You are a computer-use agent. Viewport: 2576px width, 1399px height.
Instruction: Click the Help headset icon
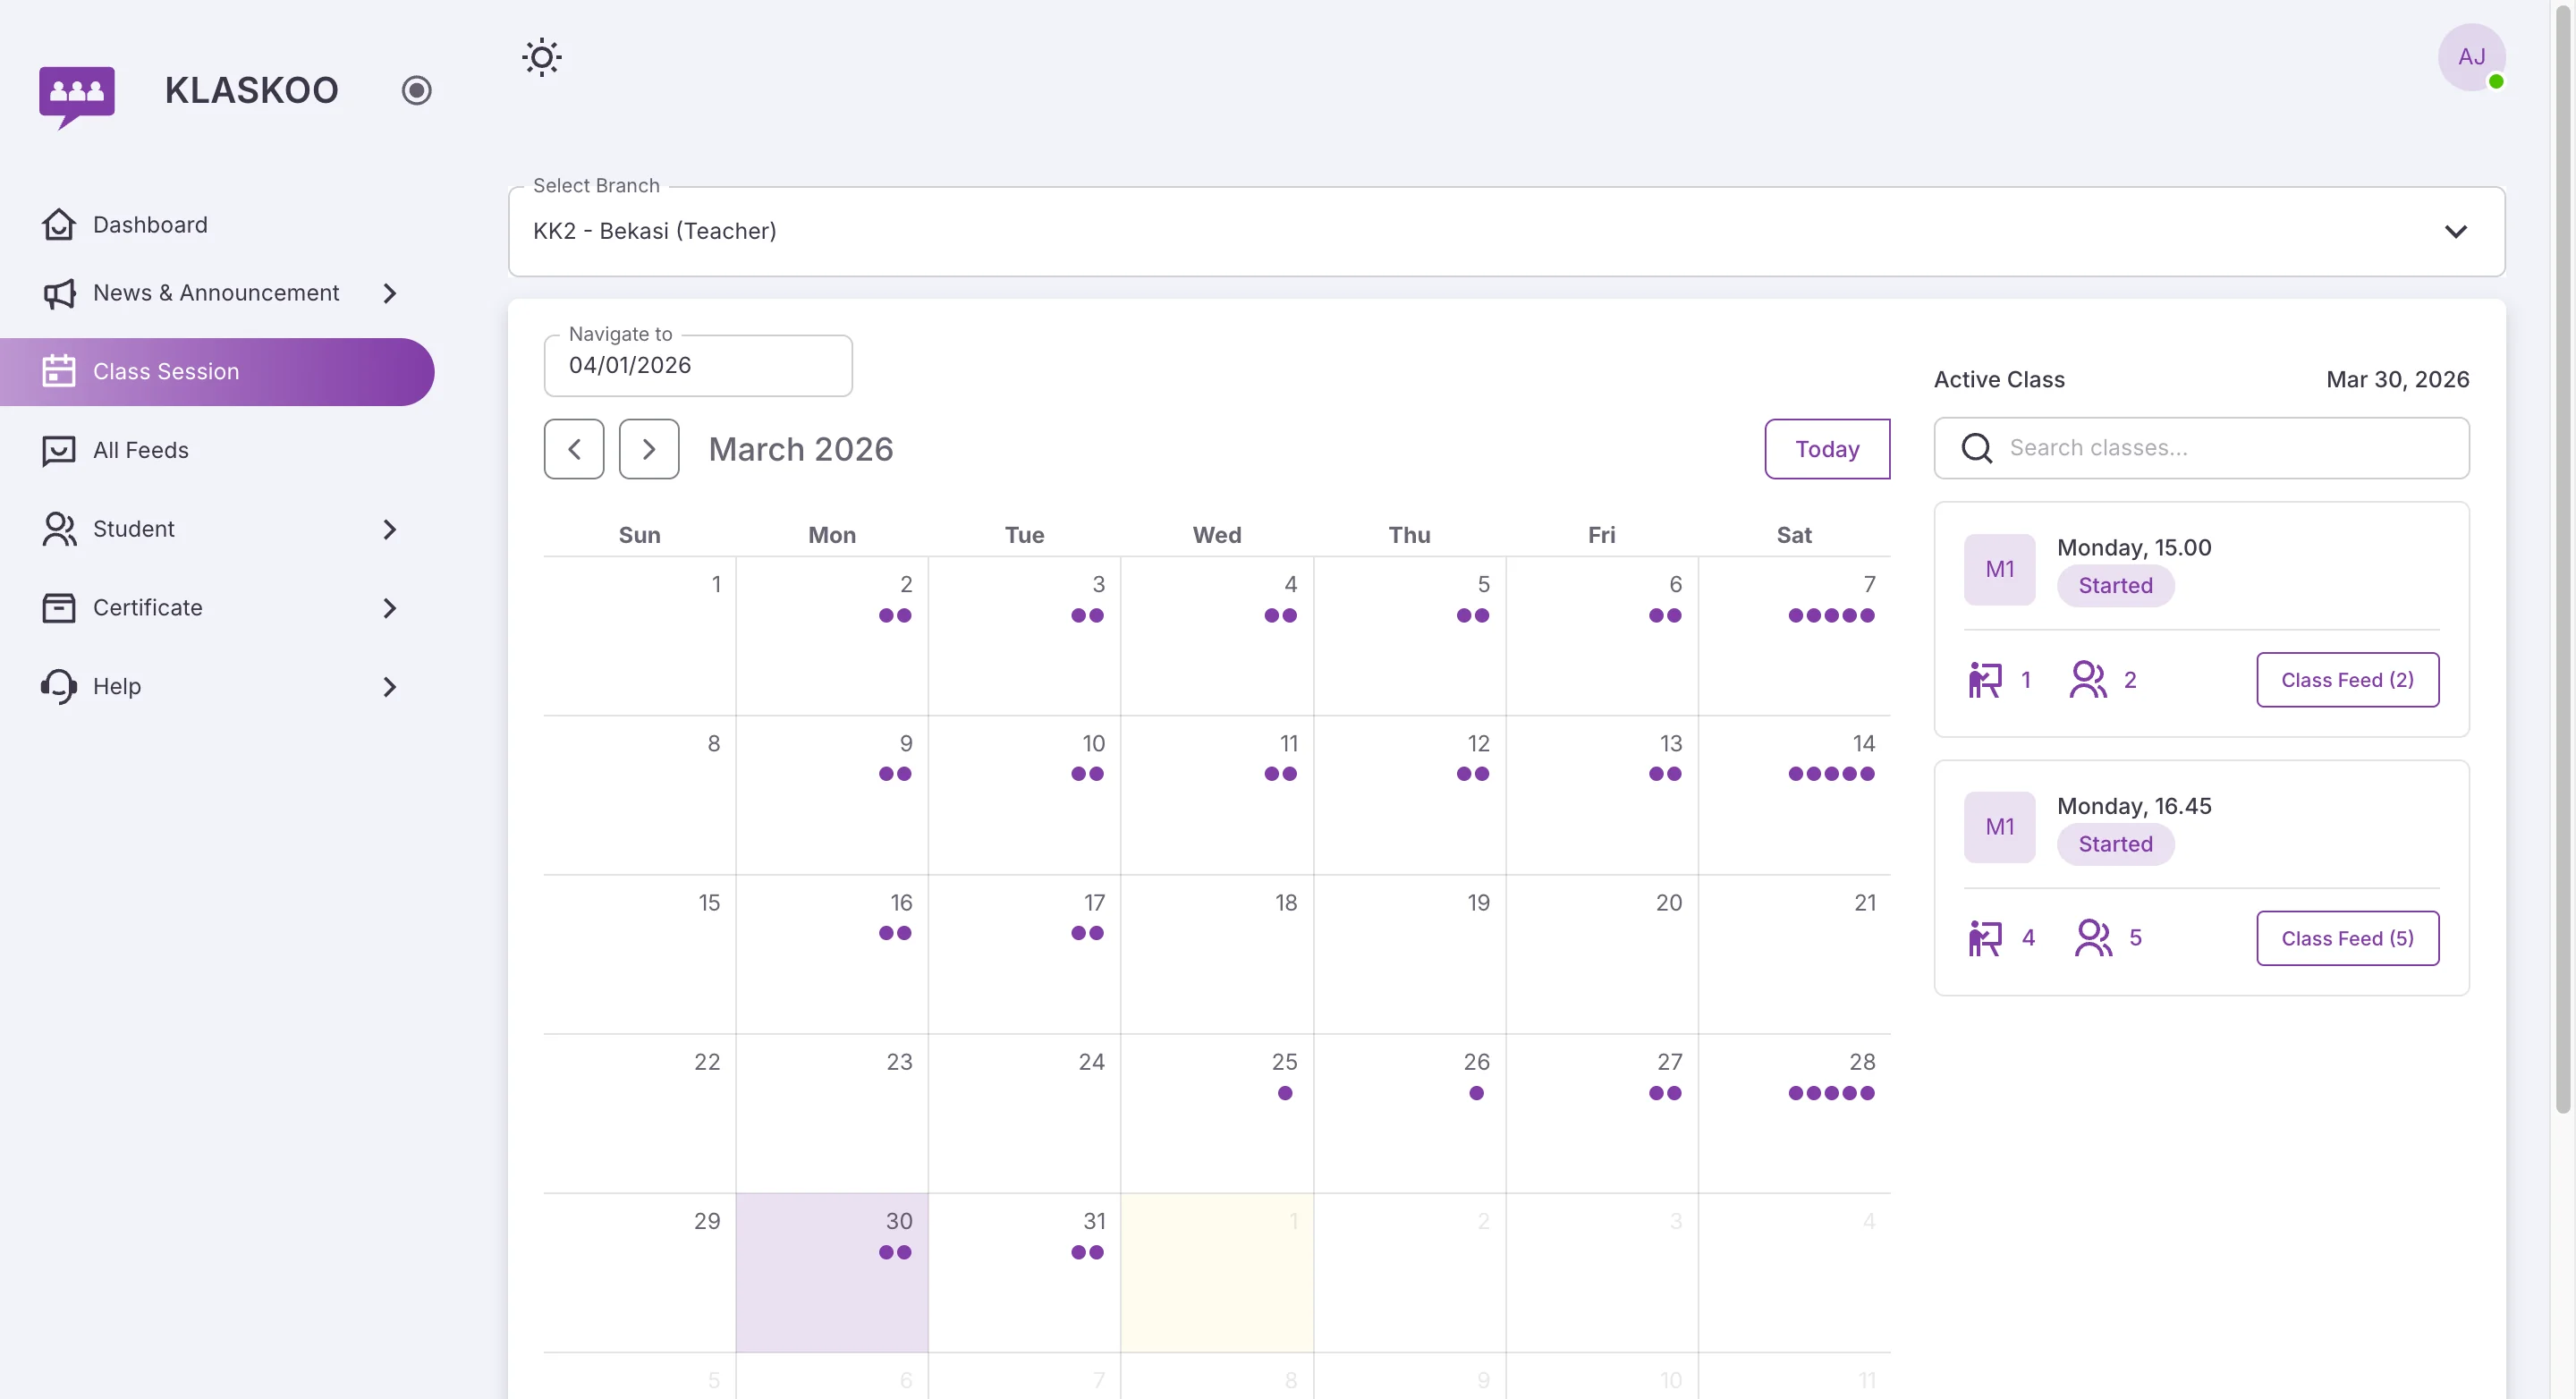(x=58, y=686)
